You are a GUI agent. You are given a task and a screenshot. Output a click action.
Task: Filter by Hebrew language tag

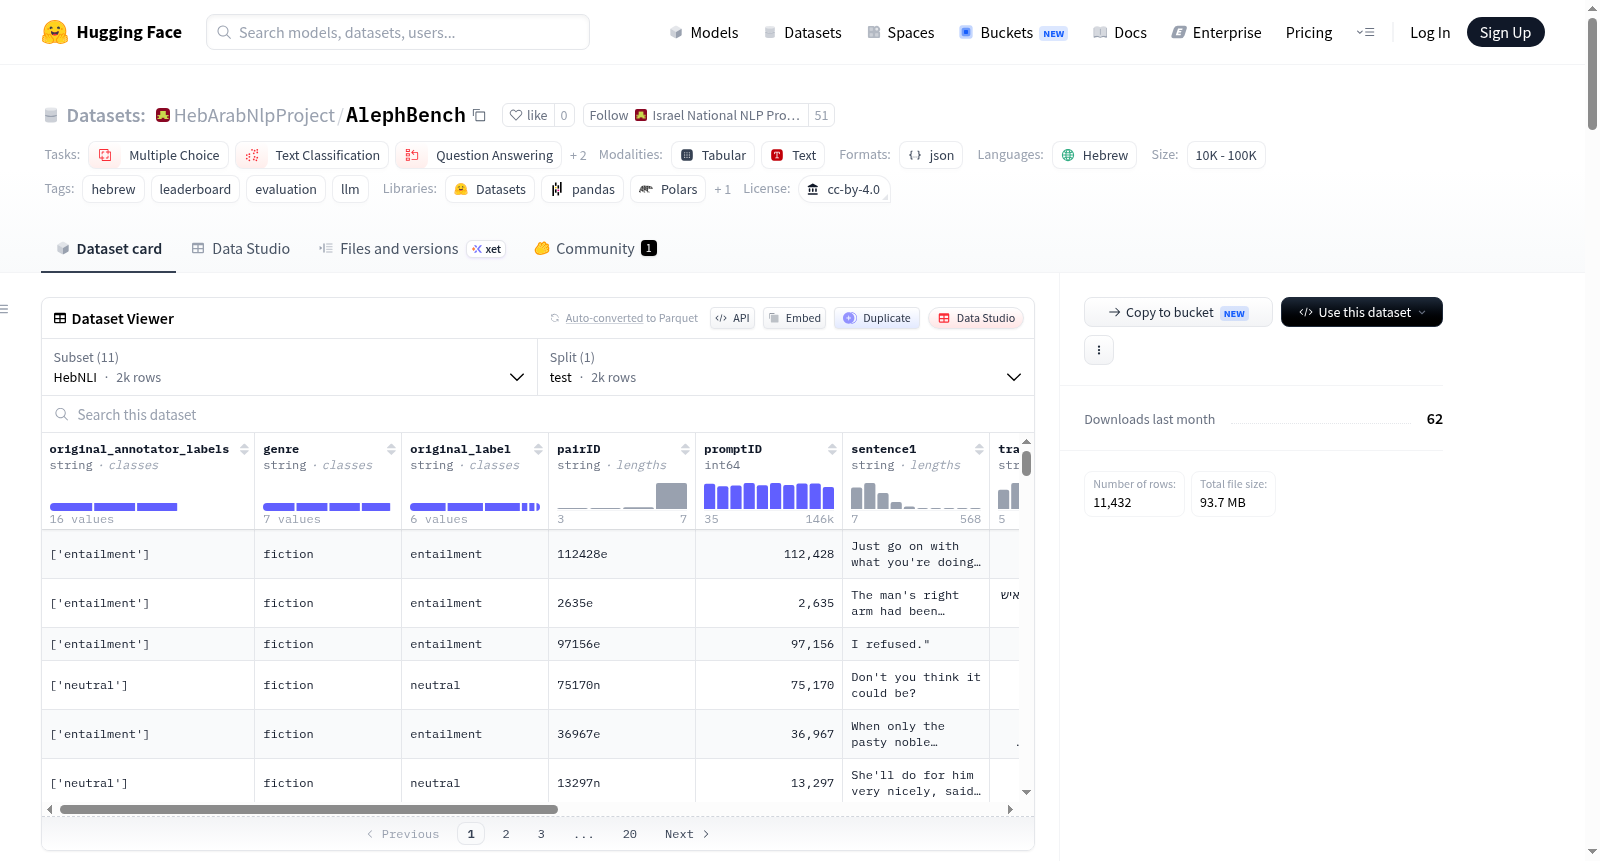1094,155
